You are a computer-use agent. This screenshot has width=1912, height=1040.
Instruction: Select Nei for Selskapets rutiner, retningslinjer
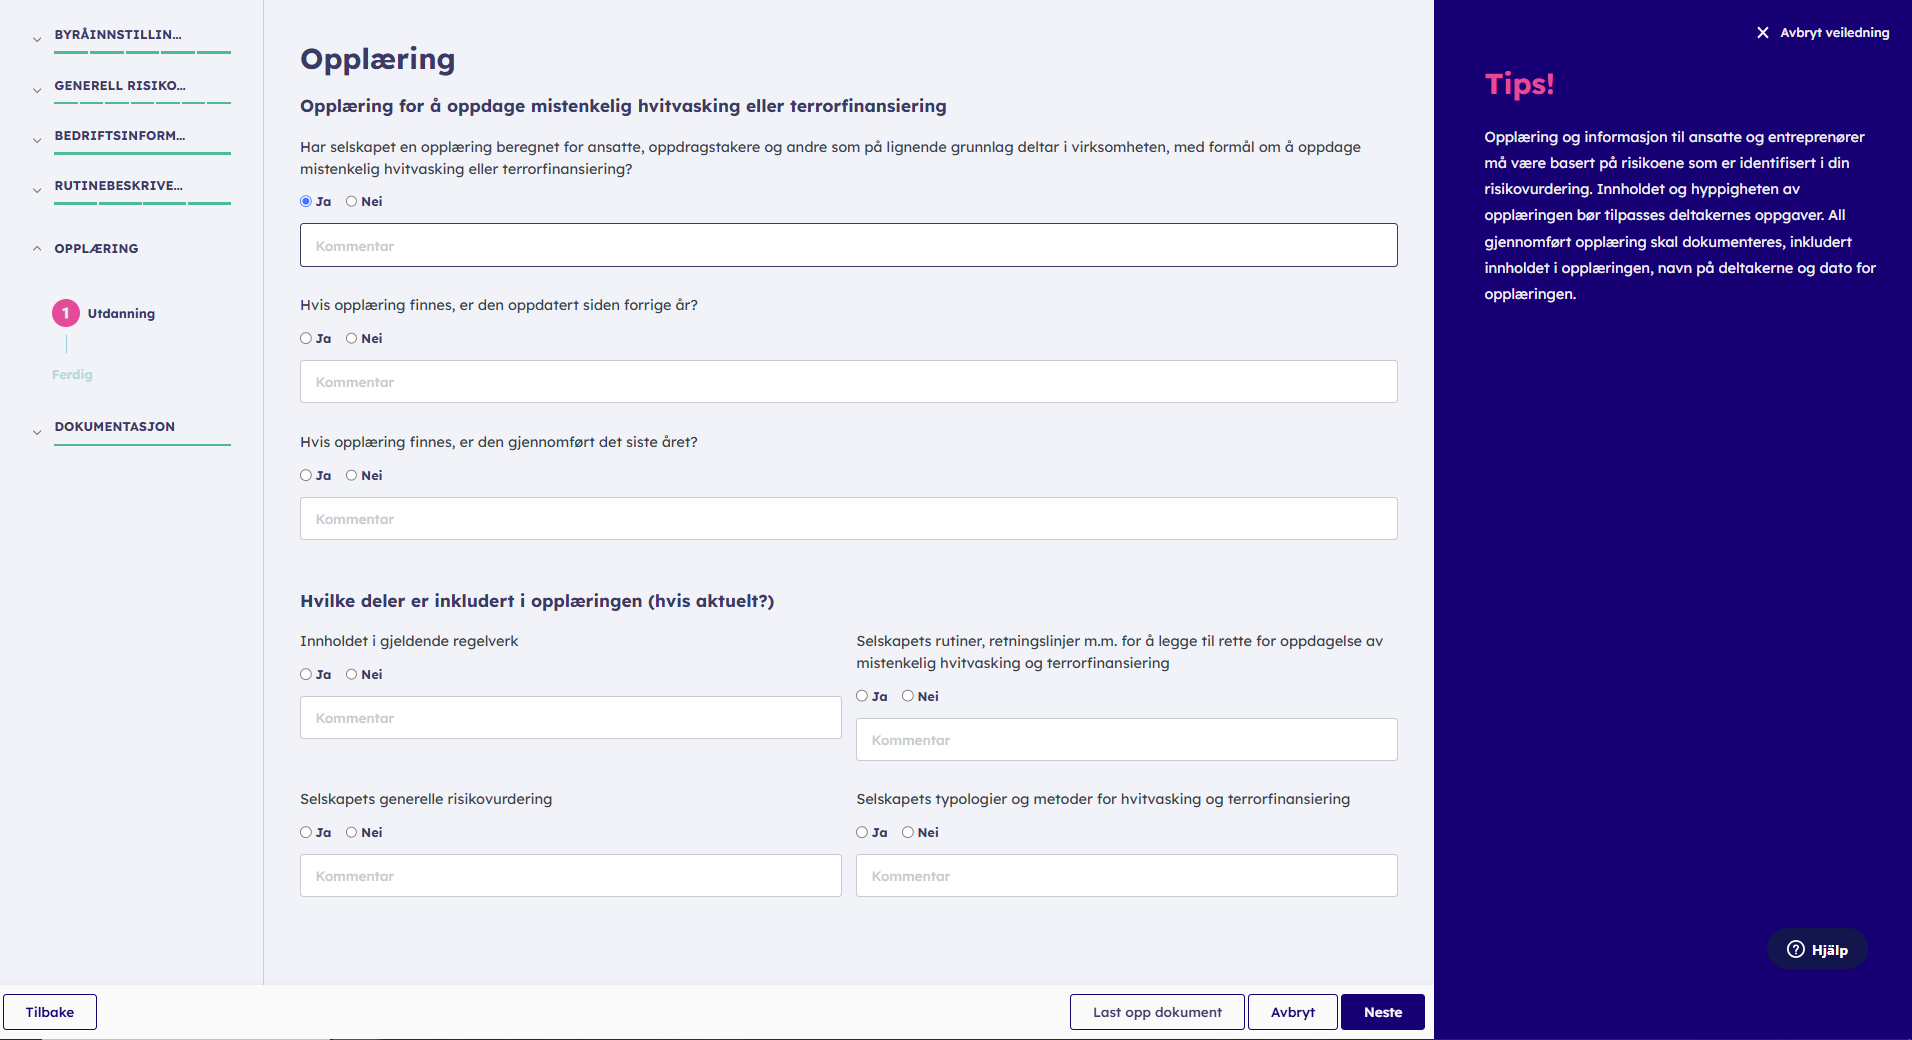tap(908, 696)
